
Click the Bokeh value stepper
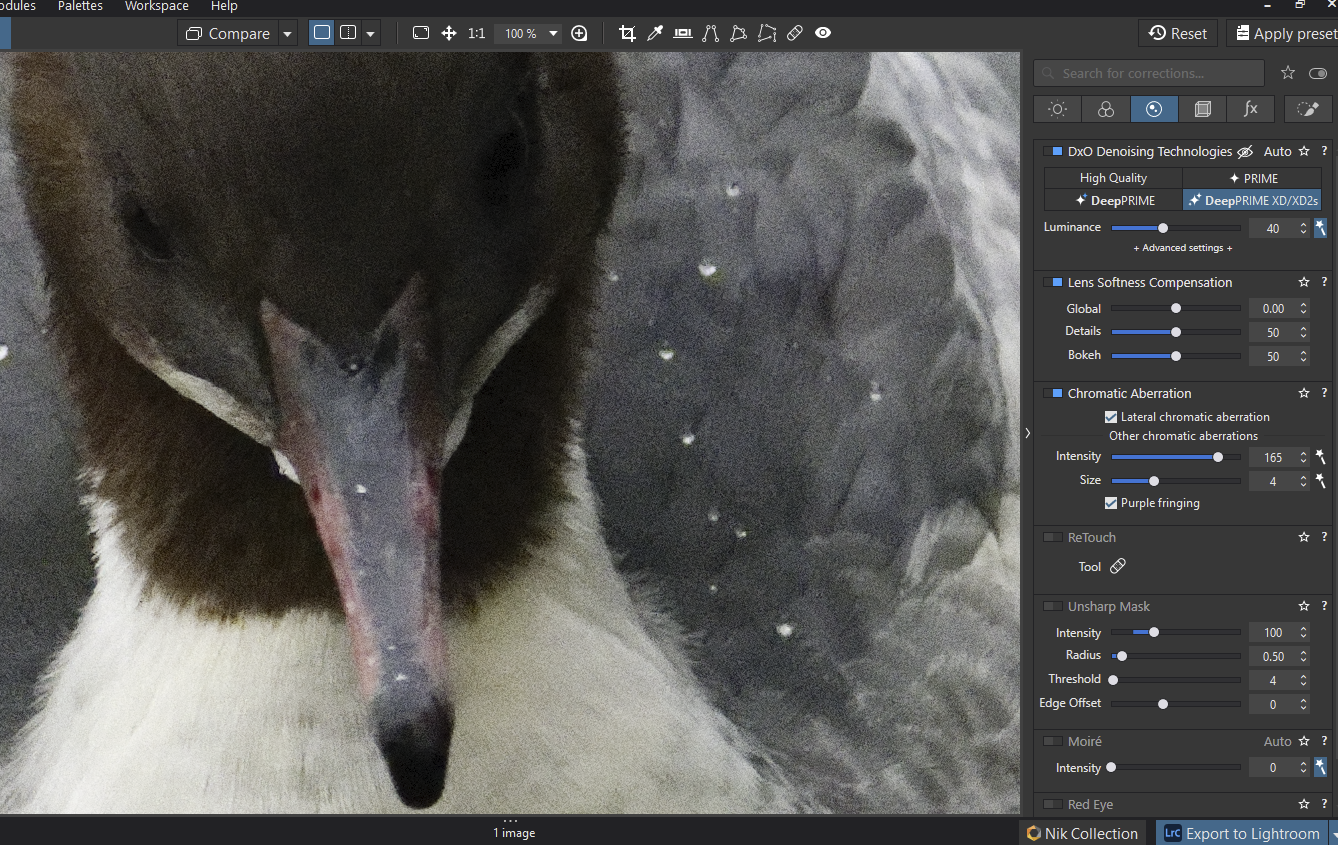click(1303, 356)
